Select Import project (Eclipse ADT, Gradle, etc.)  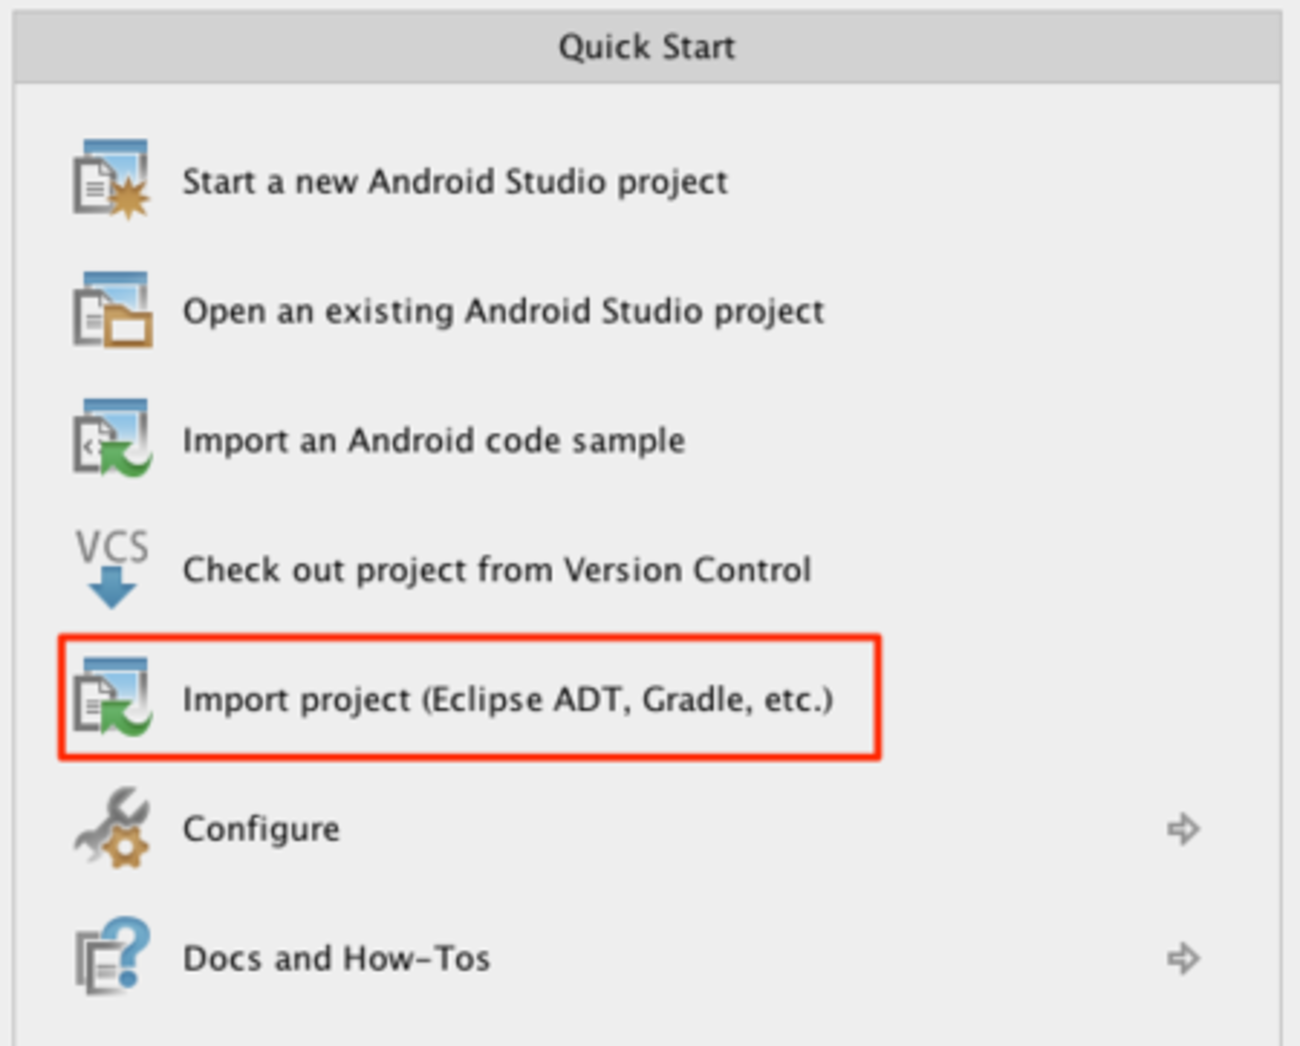507,699
